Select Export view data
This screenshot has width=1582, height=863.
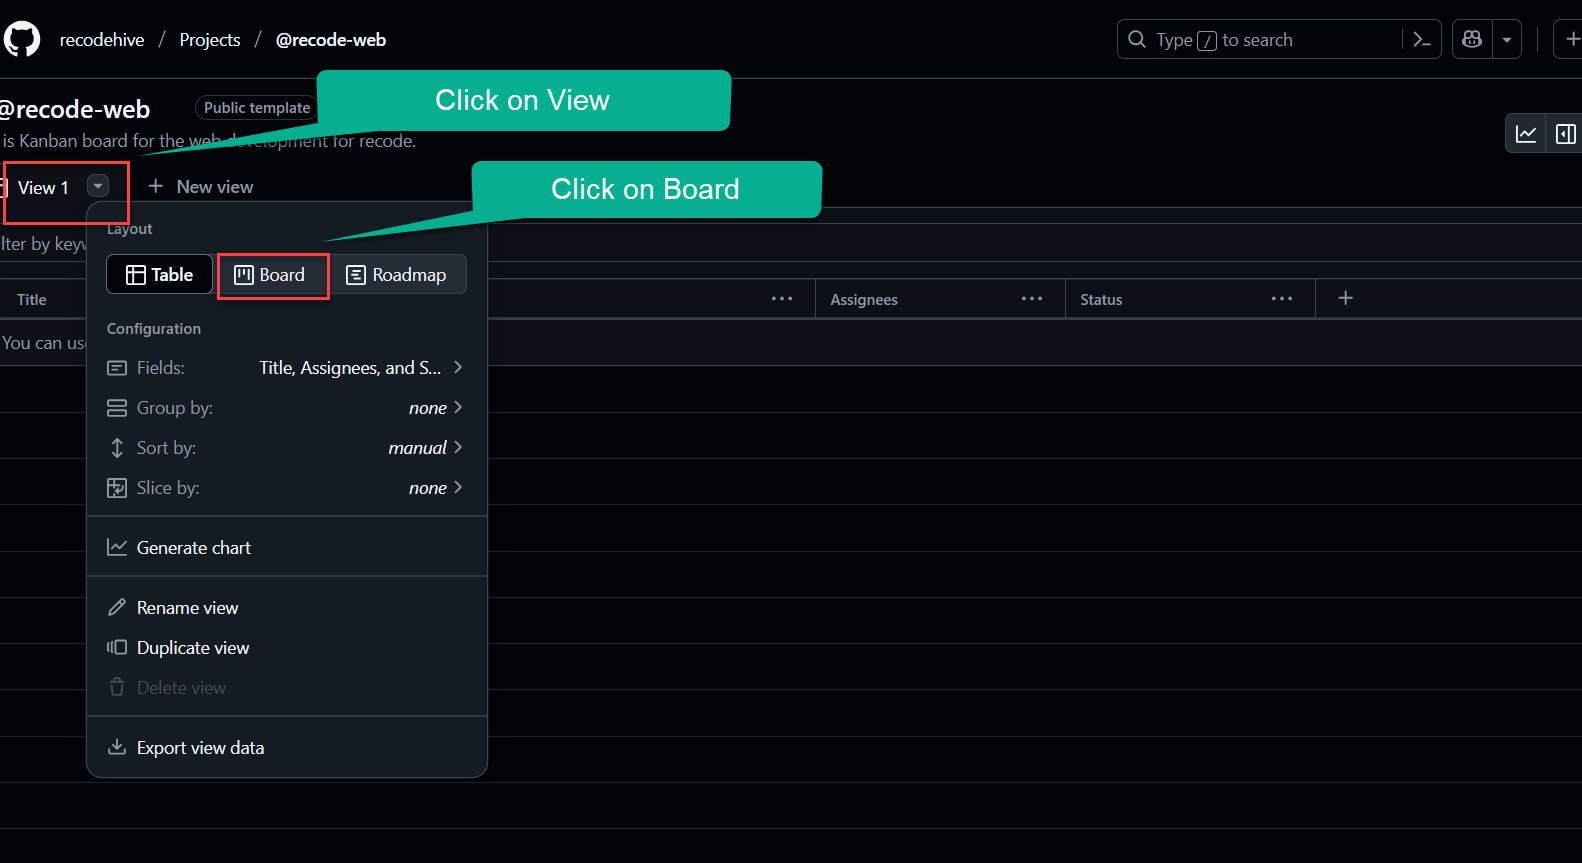[x=287, y=748]
